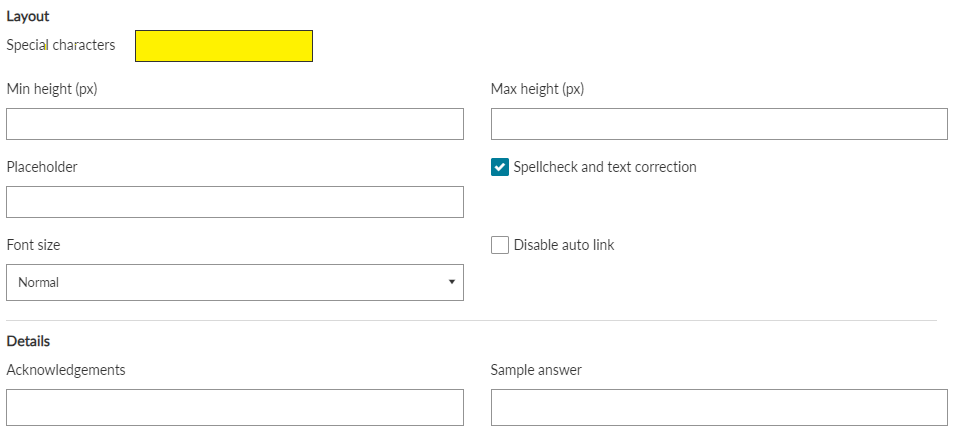Image resolution: width=961 pixels, height=438 pixels.
Task: Click the Special characters label
Action: pos(61,45)
